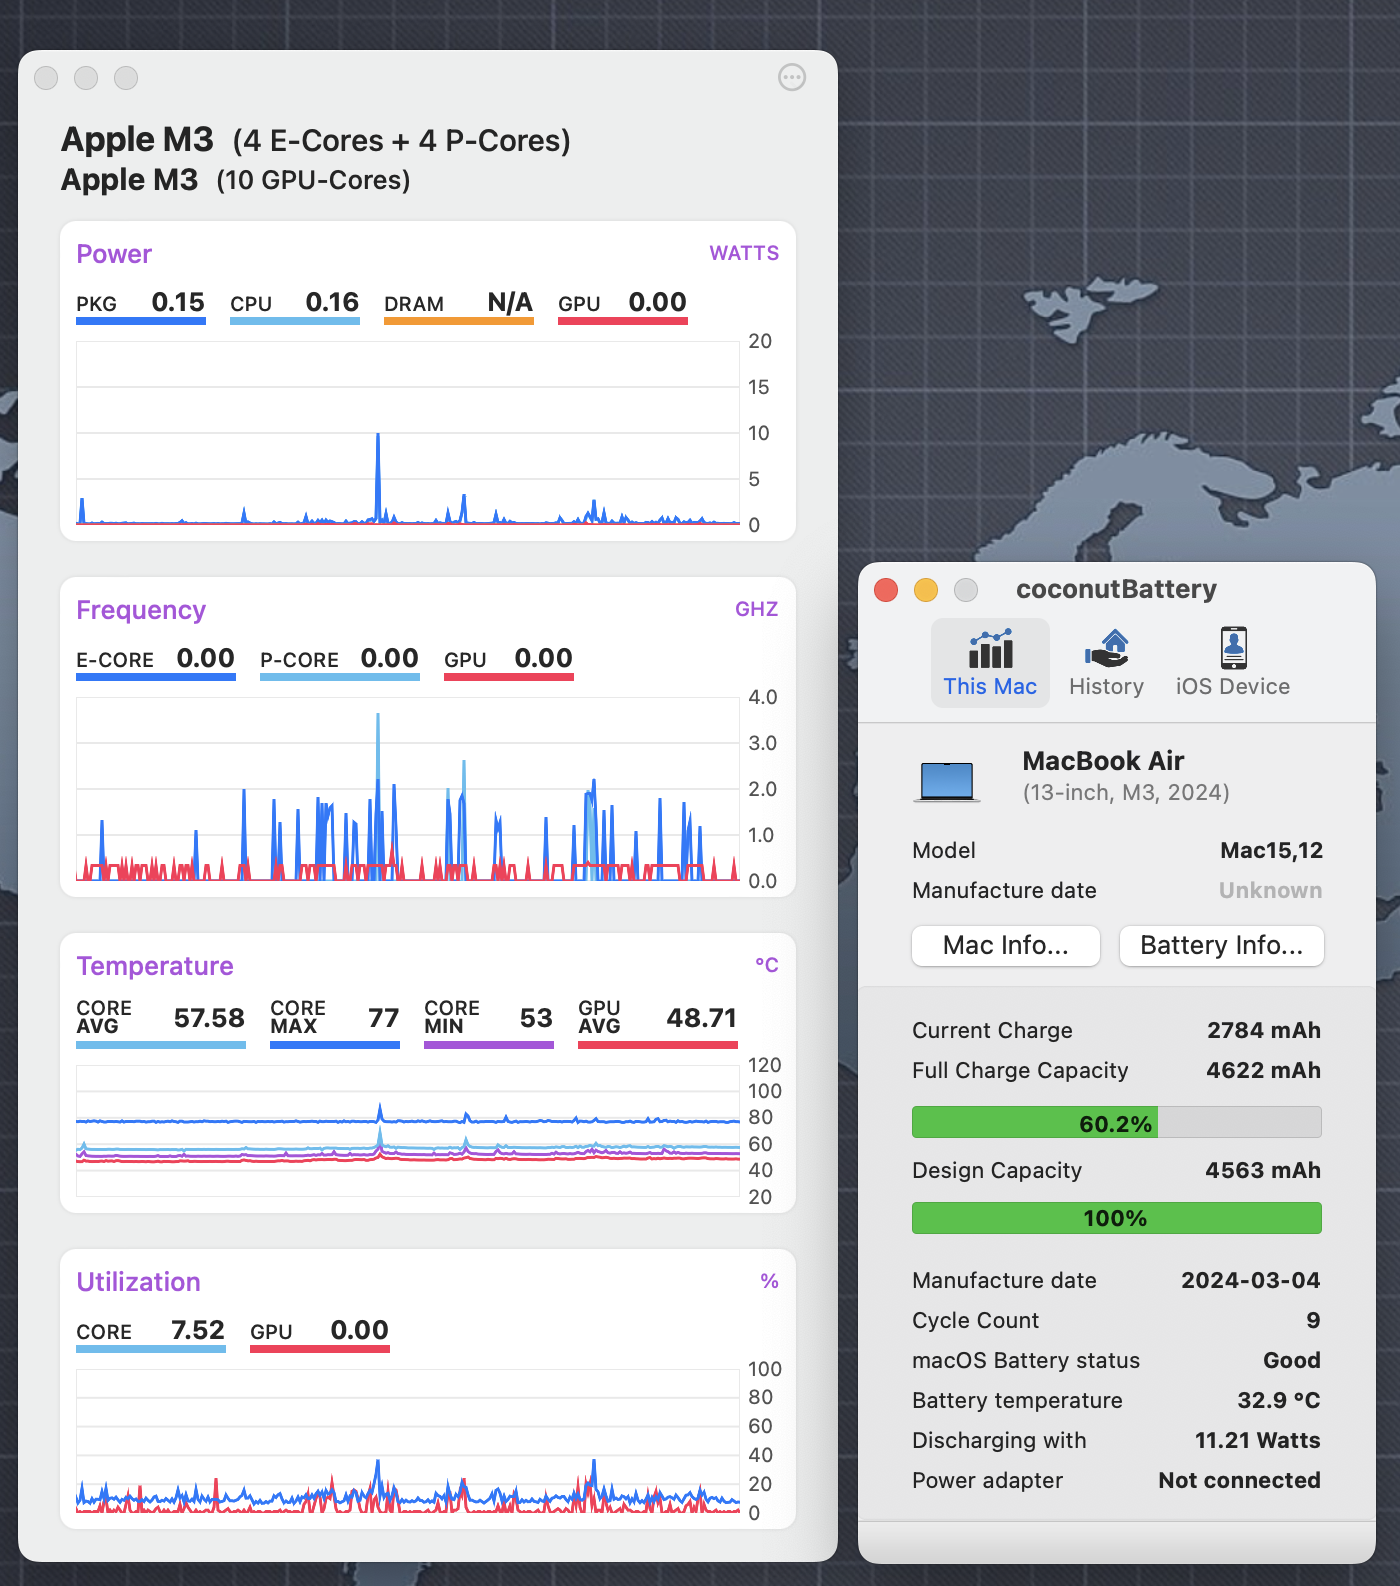The width and height of the screenshot is (1400, 1586).
Task: Click the GHZ unit label
Action: point(757,609)
